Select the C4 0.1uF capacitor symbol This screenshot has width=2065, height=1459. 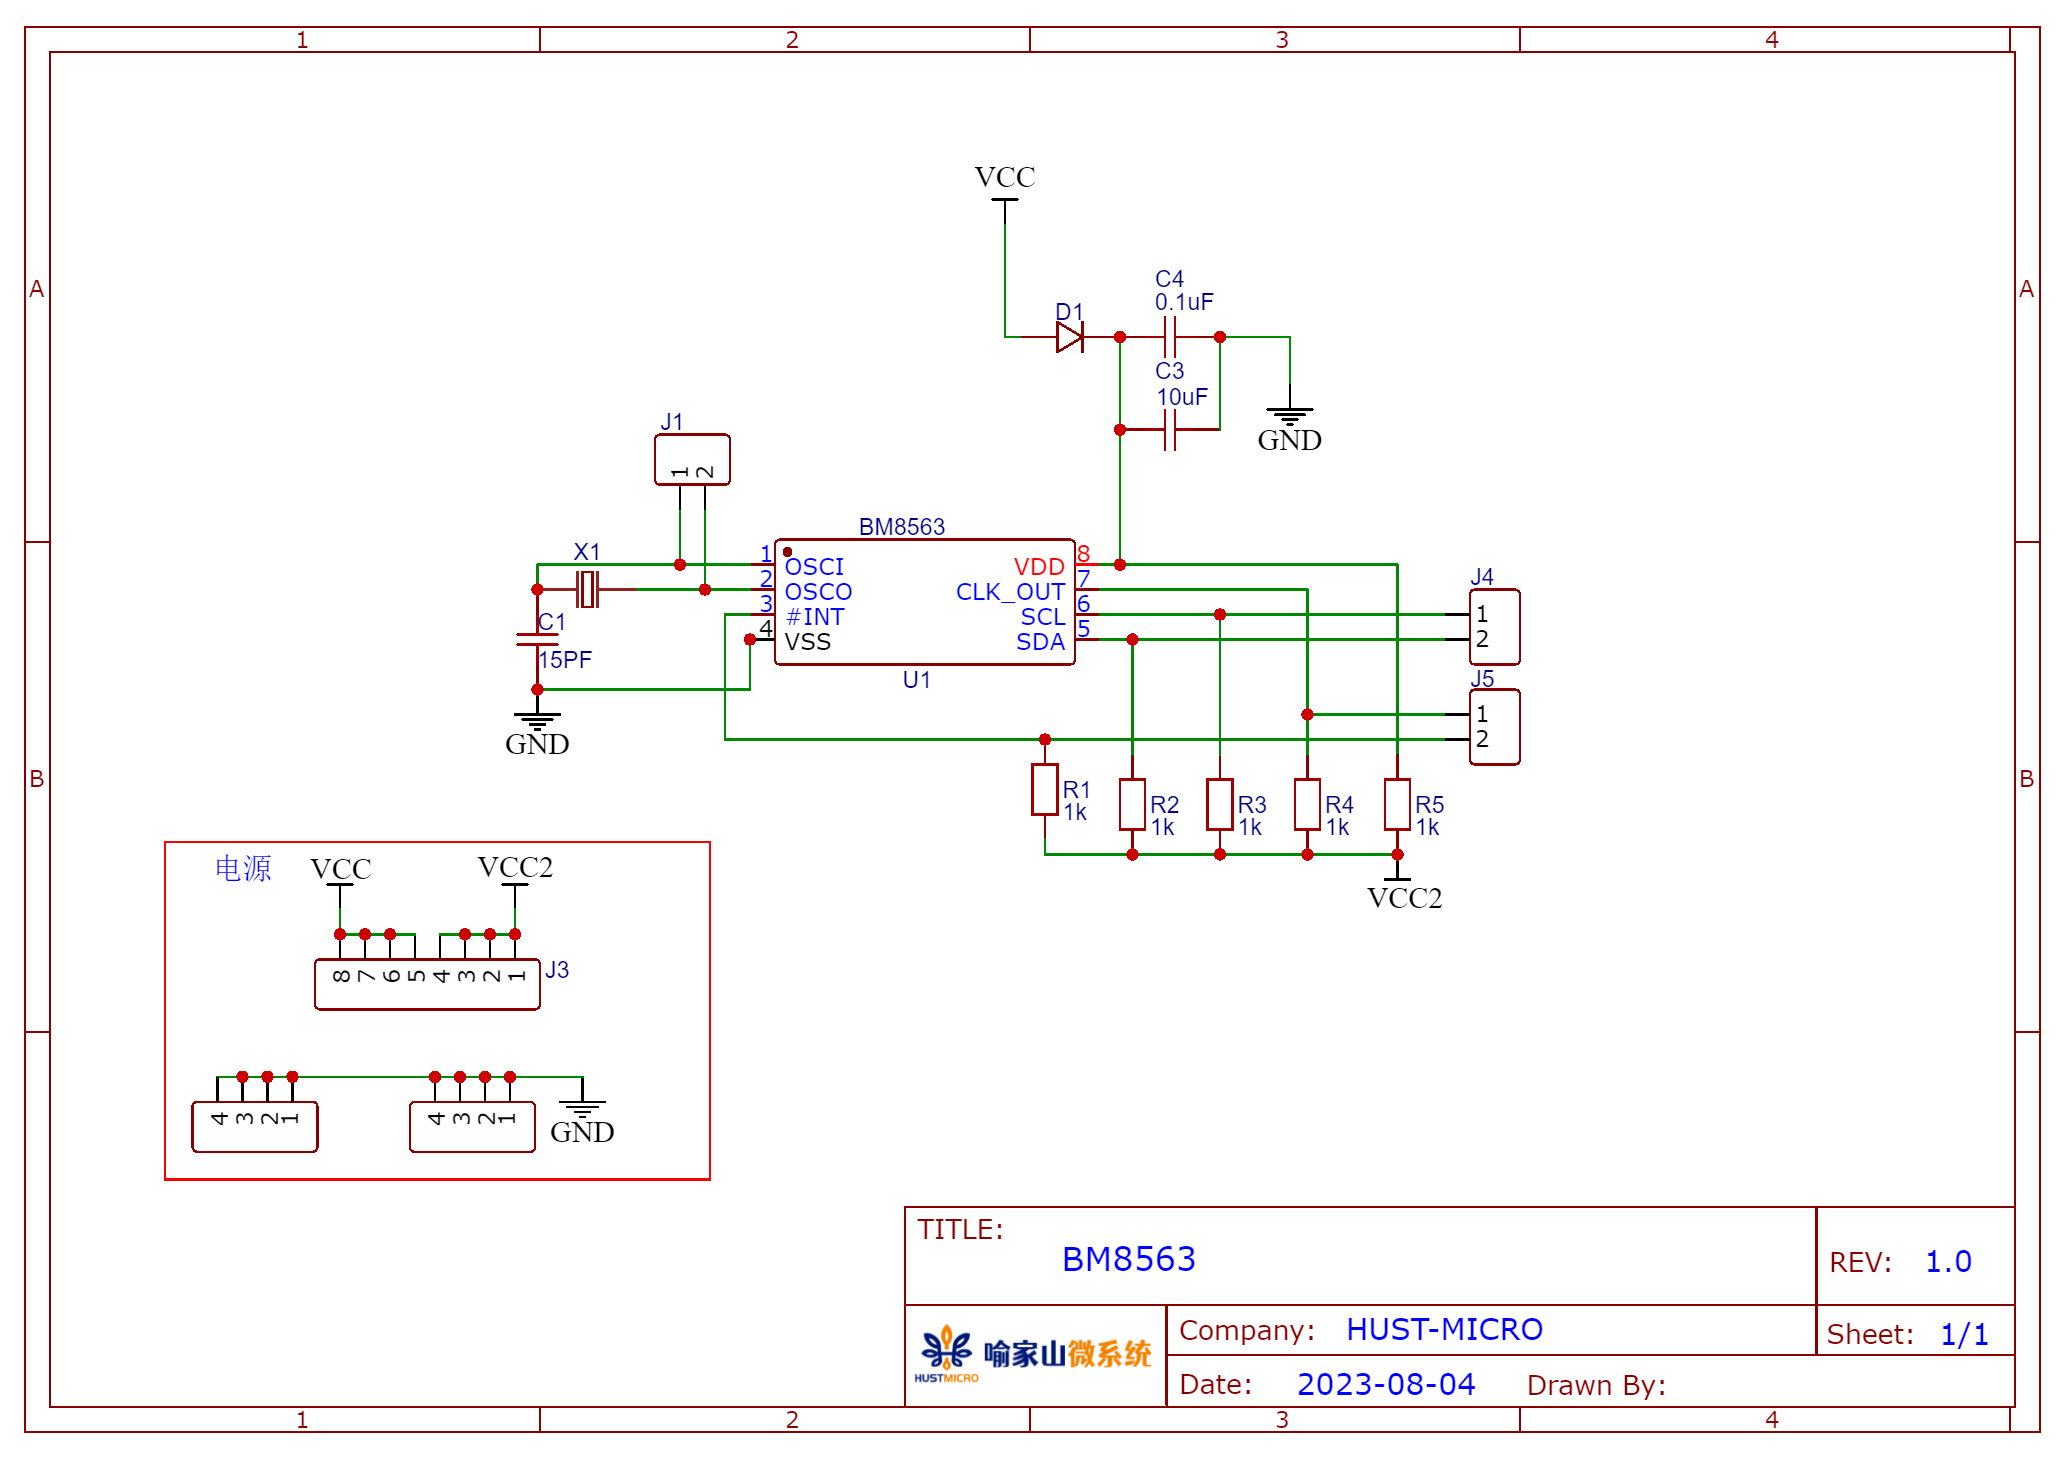[1170, 337]
